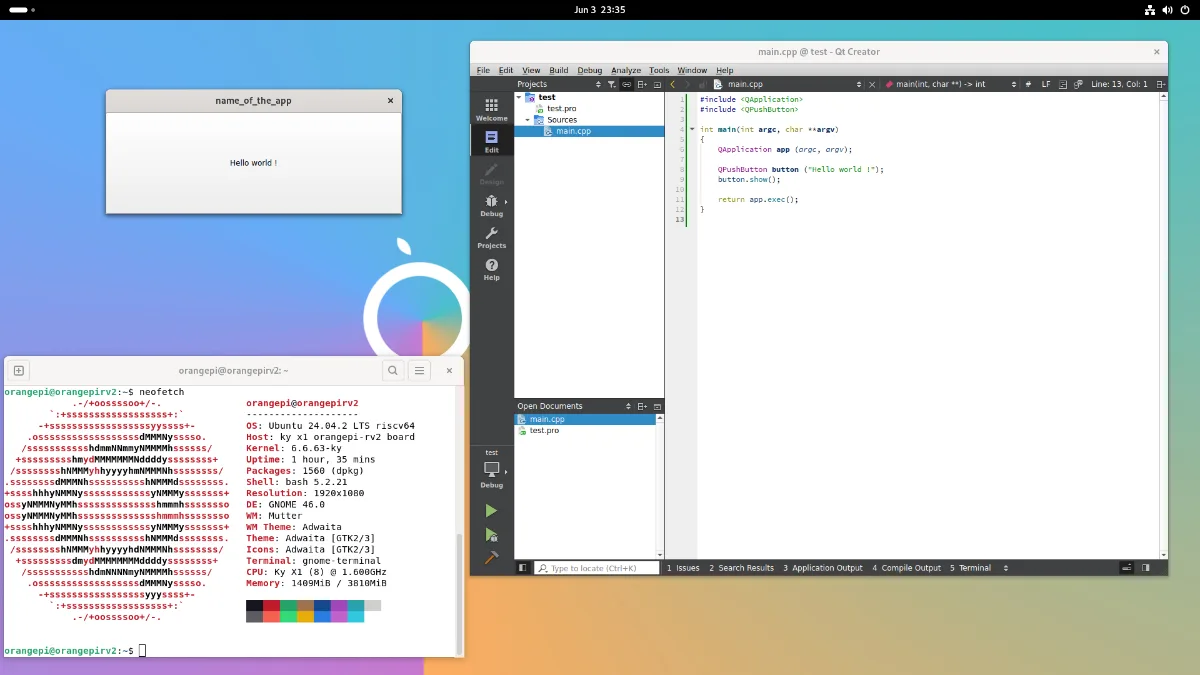Viewport: 1200px width, 675px height.
Task: Toggle right sidebar visibility in status bar
Action: point(1146,567)
